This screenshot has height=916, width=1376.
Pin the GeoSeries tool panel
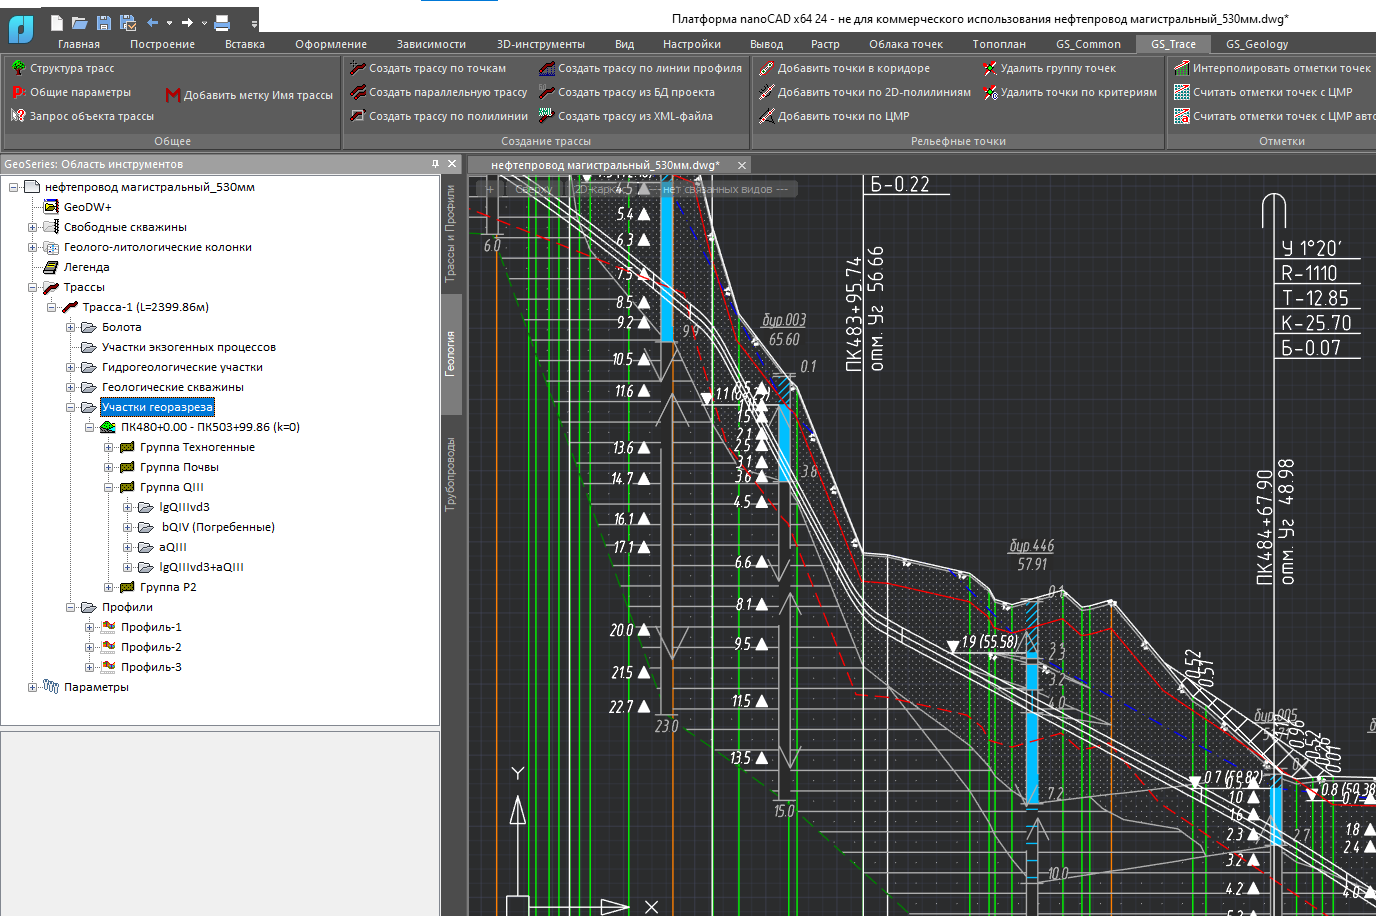435,164
